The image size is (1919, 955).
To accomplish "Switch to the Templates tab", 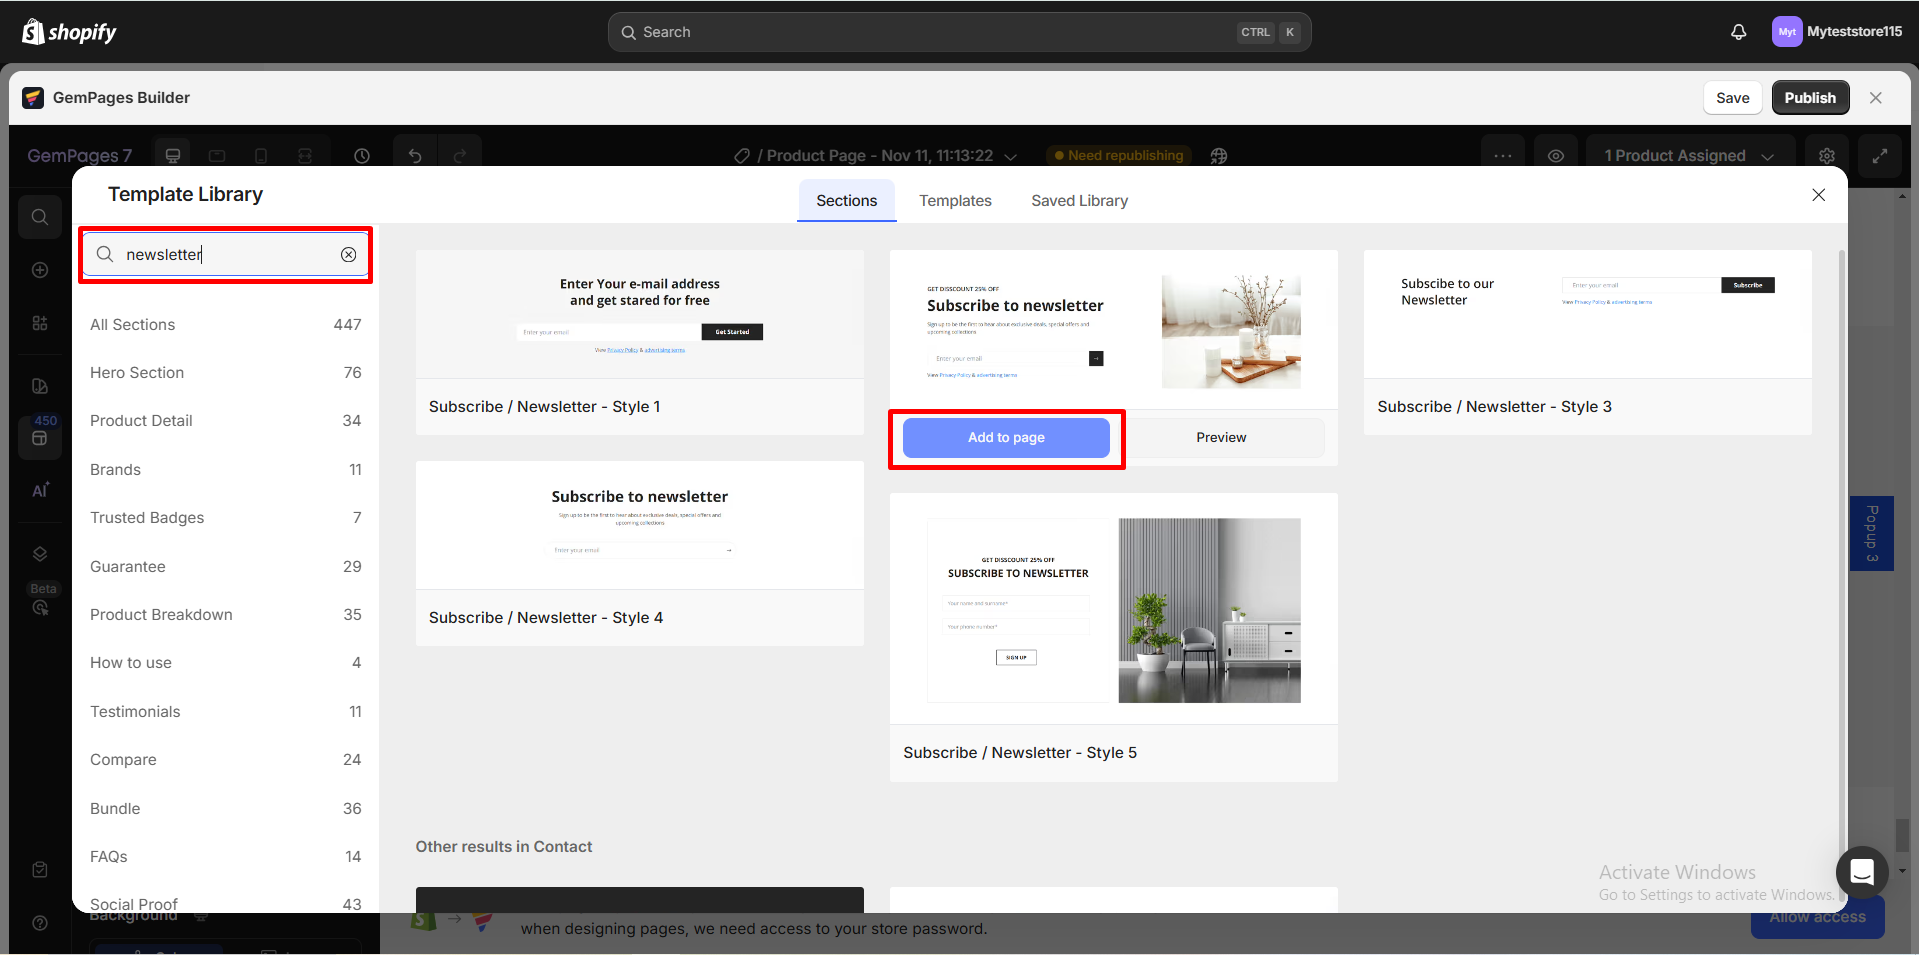I will [955, 201].
